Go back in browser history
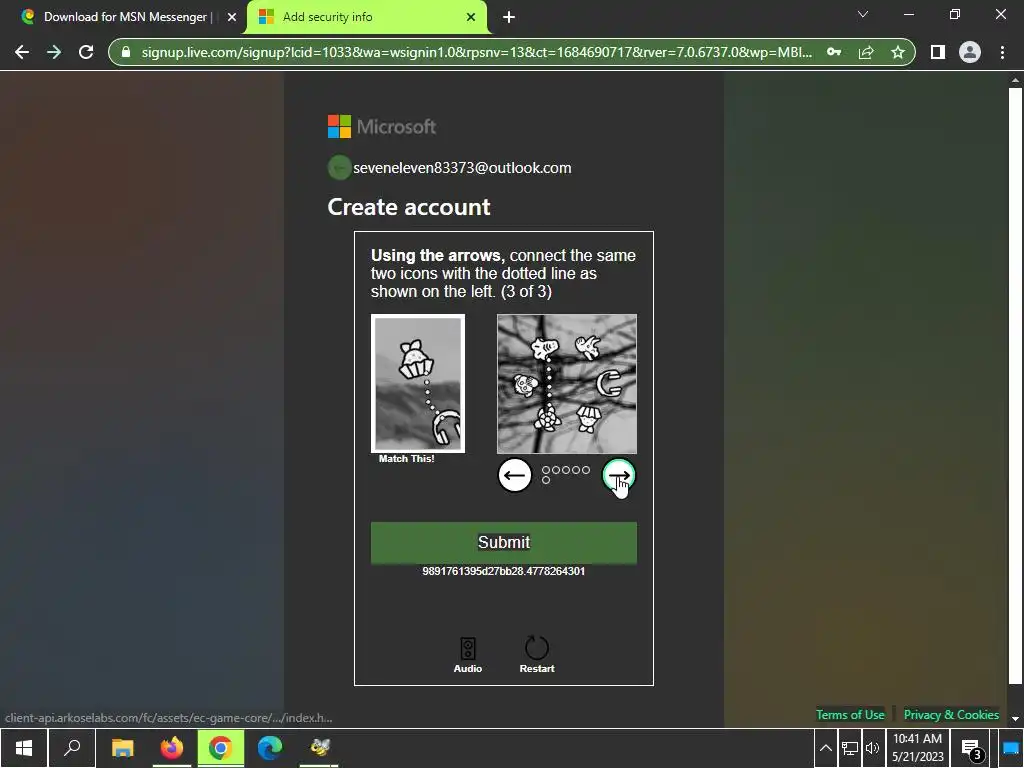 coord(22,52)
